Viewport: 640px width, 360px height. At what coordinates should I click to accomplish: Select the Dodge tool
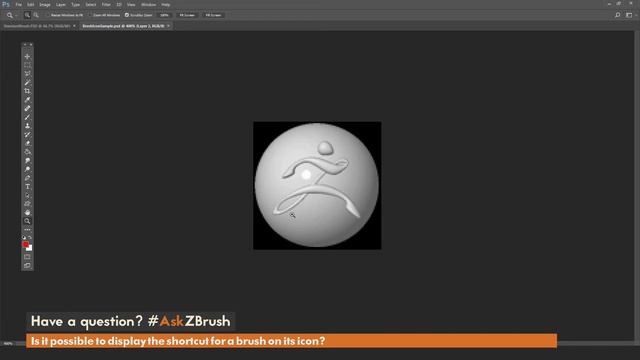[x=27, y=169]
